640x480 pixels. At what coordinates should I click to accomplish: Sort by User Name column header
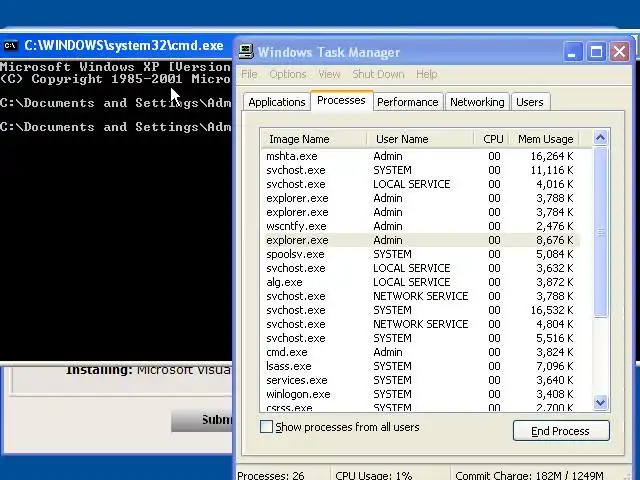pyautogui.click(x=420, y=139)
